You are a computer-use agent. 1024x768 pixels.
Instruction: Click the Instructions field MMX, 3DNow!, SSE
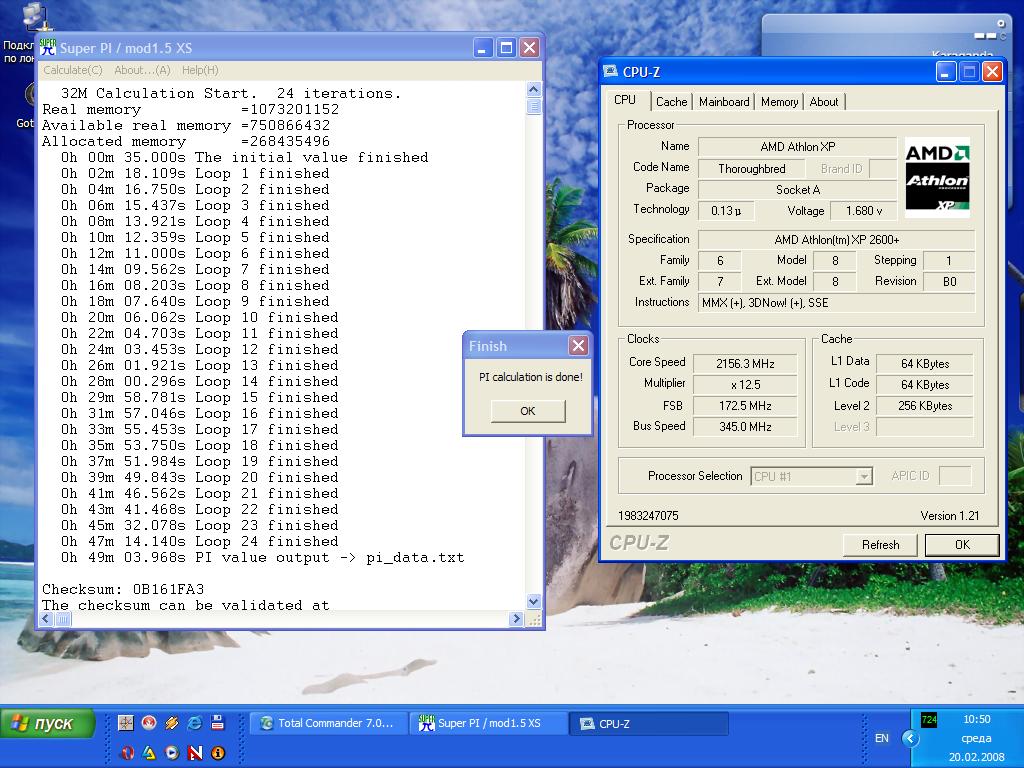837,302
